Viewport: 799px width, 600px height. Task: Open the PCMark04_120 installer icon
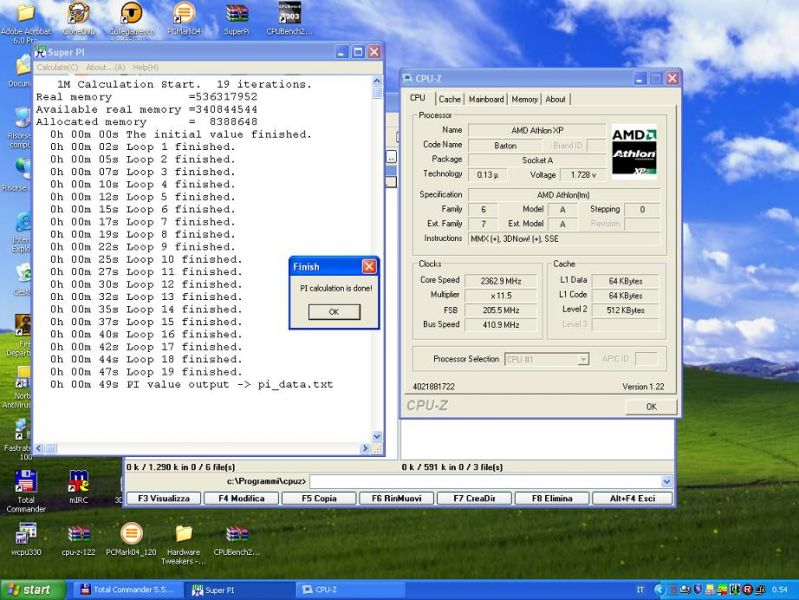tap(131, 534)
